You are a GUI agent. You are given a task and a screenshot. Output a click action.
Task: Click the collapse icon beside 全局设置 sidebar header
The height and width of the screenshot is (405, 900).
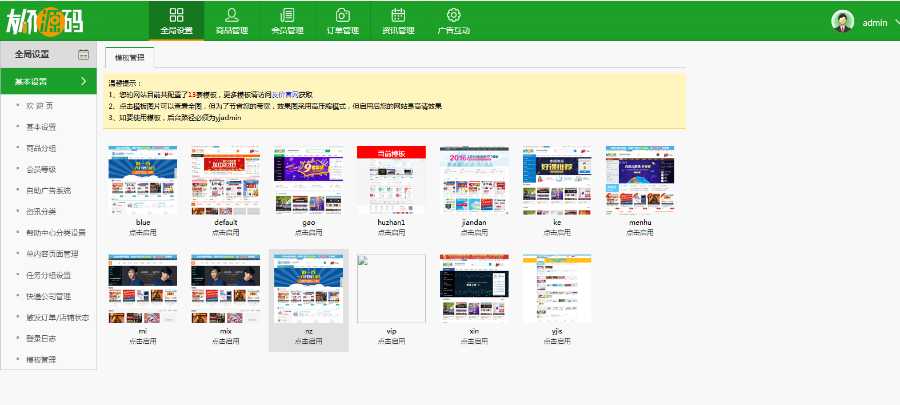[x=83, y=54]
